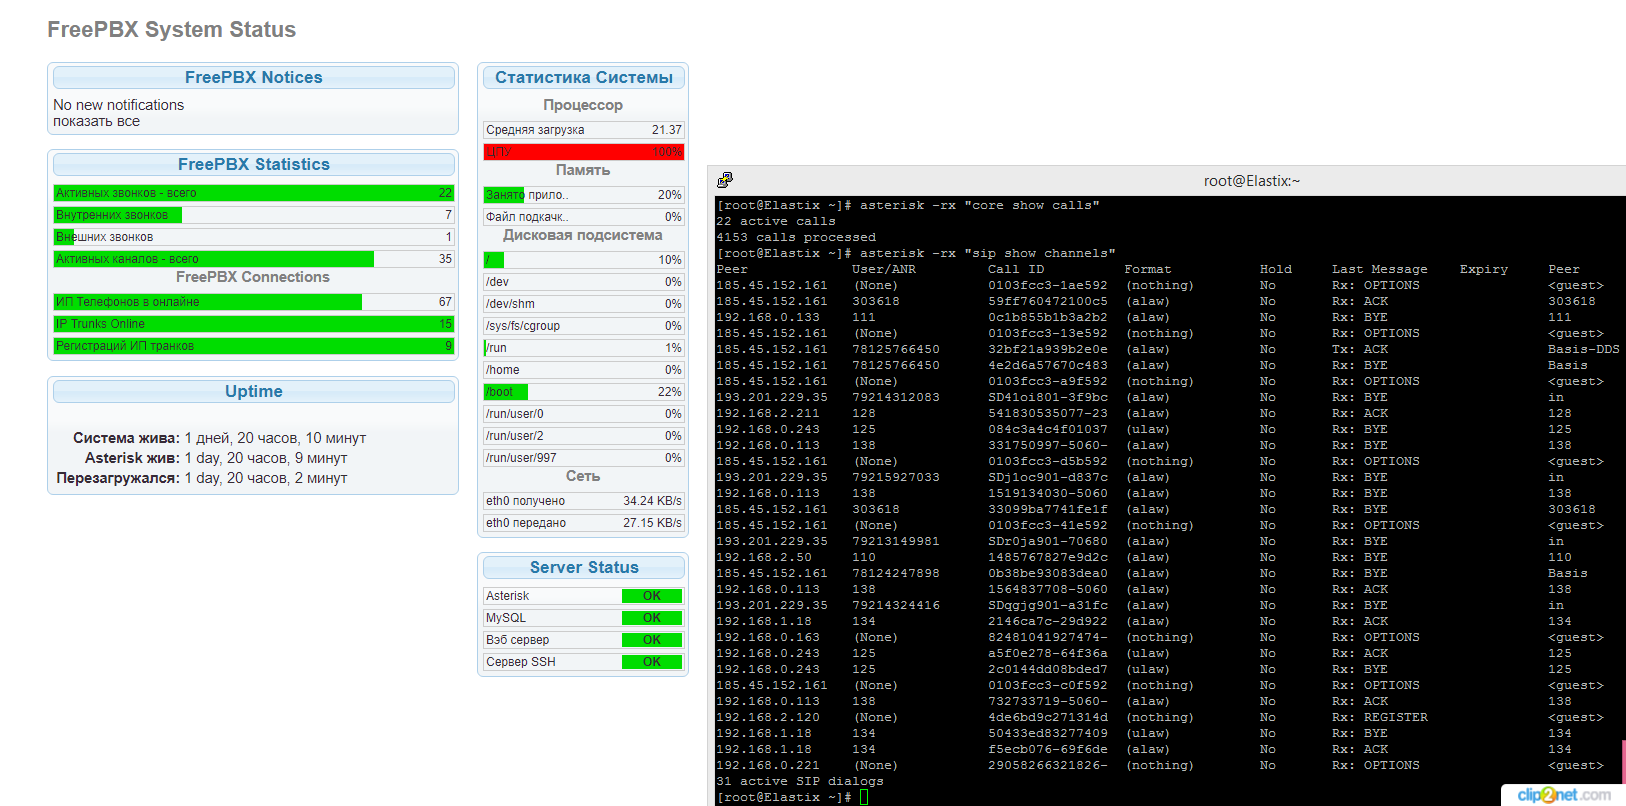Click the terminal cursor at the prompt

[x=864, y=797]
